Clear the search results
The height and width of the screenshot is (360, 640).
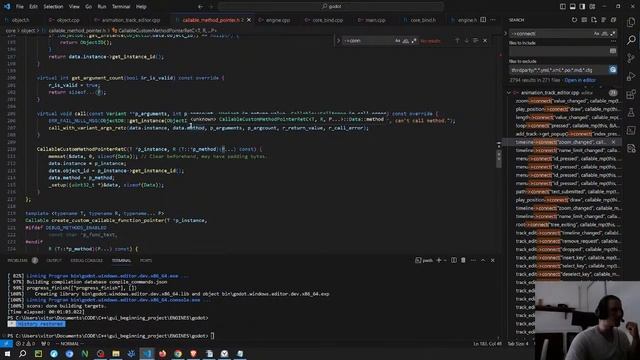584,20
